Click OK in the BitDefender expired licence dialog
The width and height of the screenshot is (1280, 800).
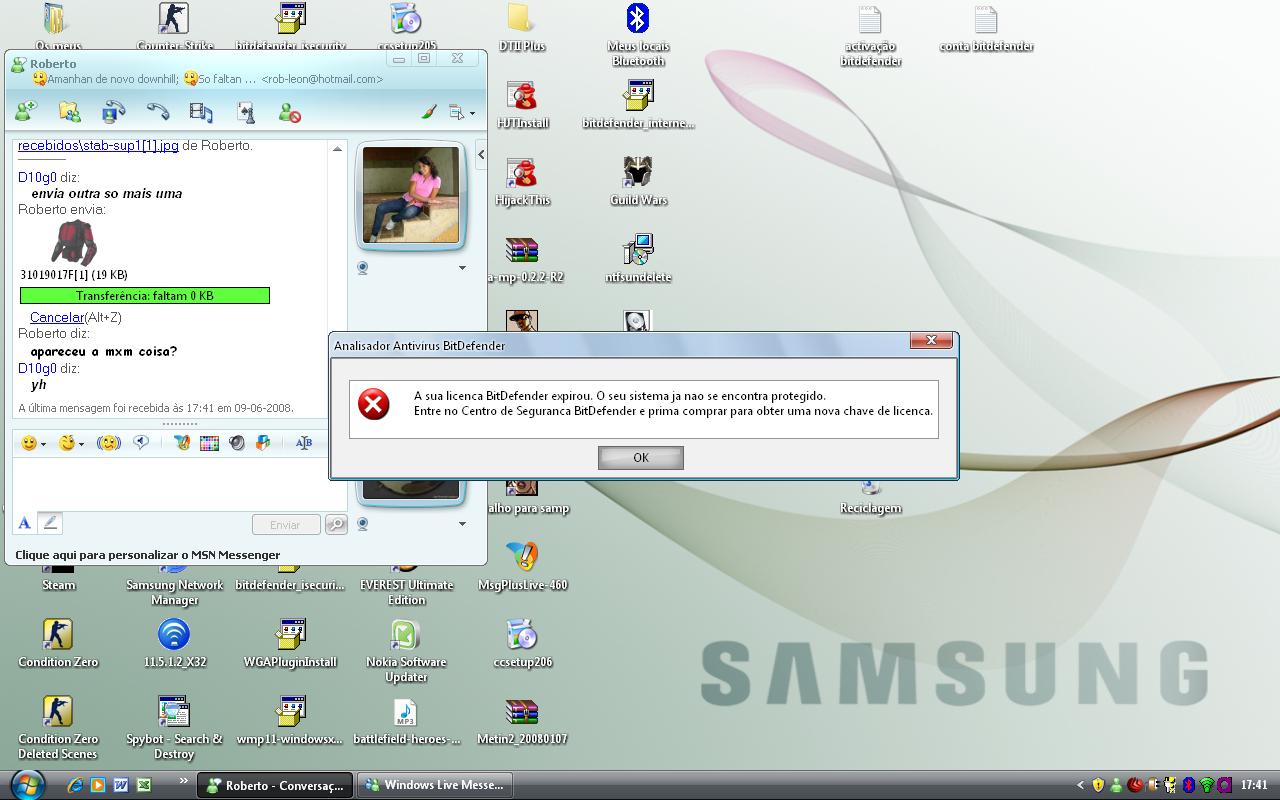point(641,458)
